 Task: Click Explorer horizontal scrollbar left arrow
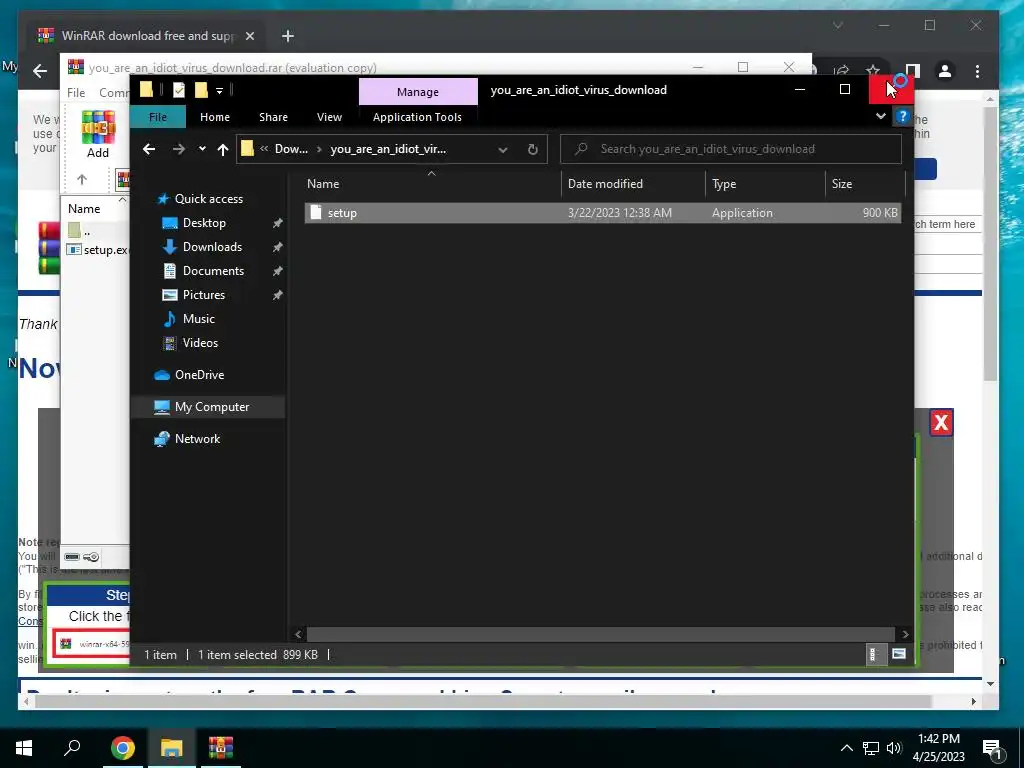[298, 634]
